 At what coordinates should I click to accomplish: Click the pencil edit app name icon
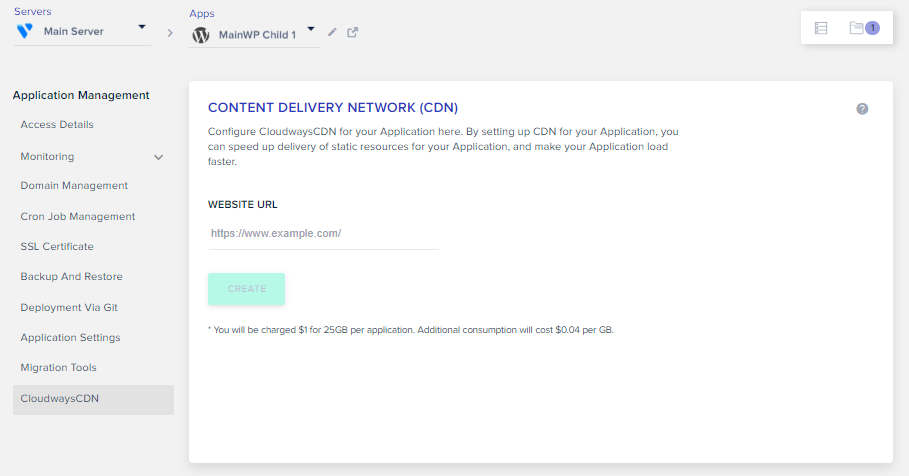pos(332,32)
